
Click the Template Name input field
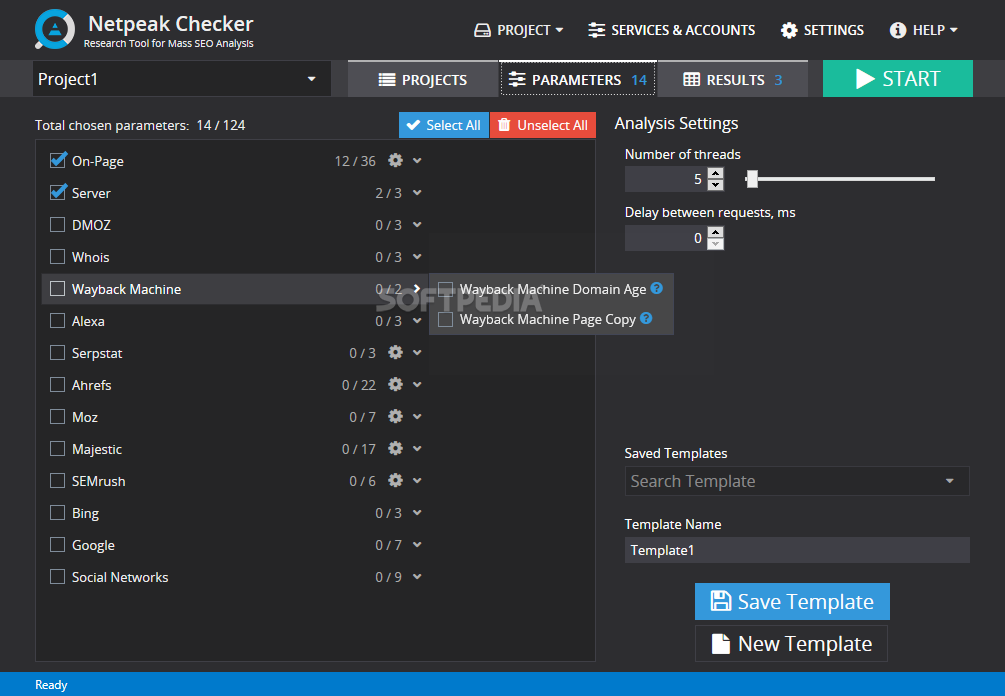(797, 550)
